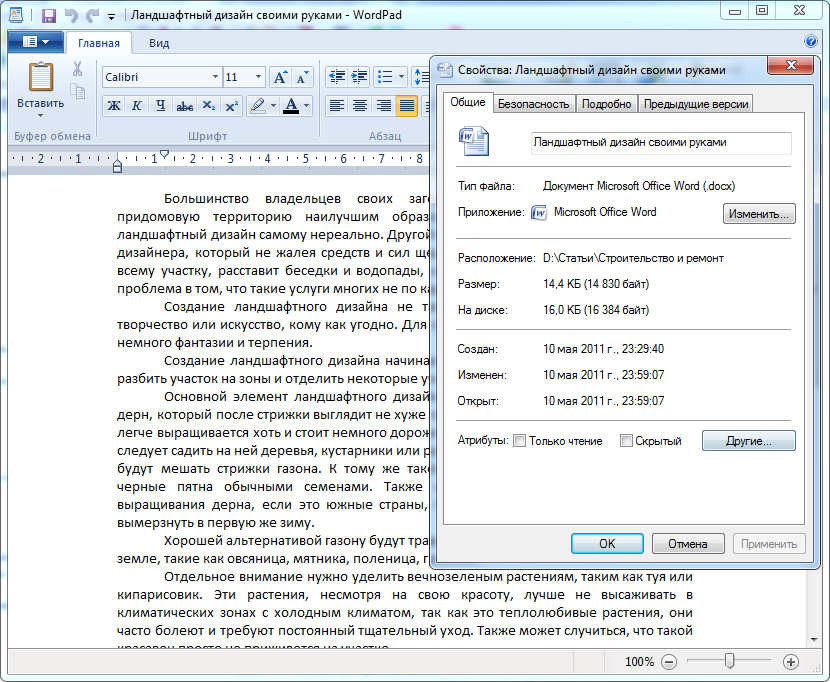Viewport: 830px width, 682px height.
Task: Align paragraph text to center
Action: (360, 106)
